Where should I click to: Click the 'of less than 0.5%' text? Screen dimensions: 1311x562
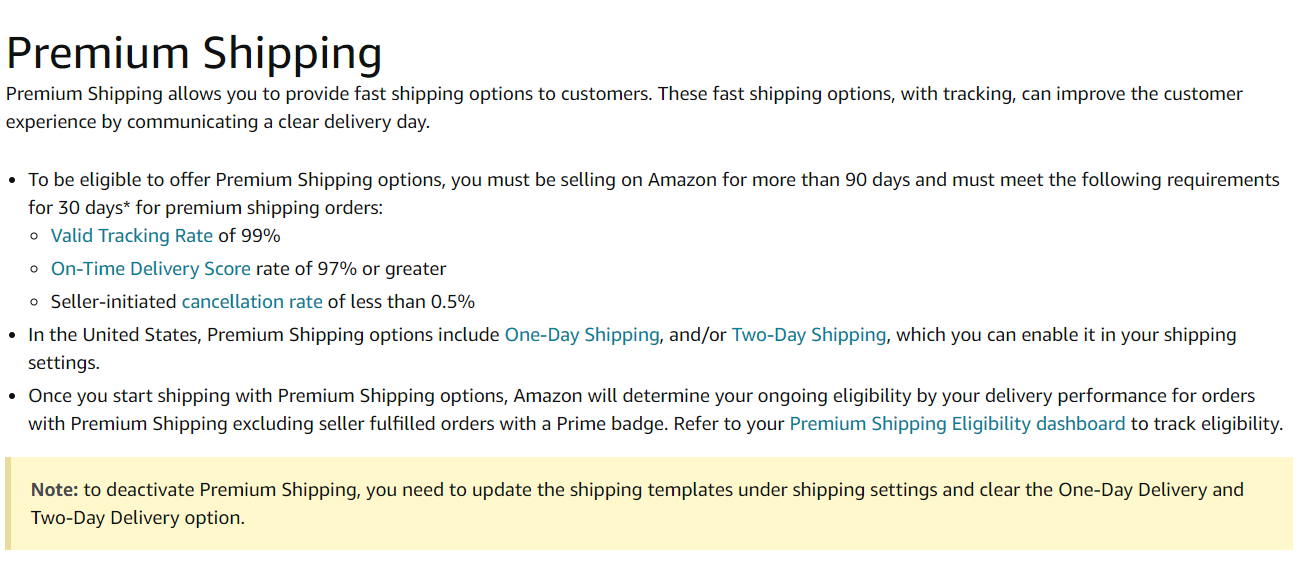(x=402, y=301)
